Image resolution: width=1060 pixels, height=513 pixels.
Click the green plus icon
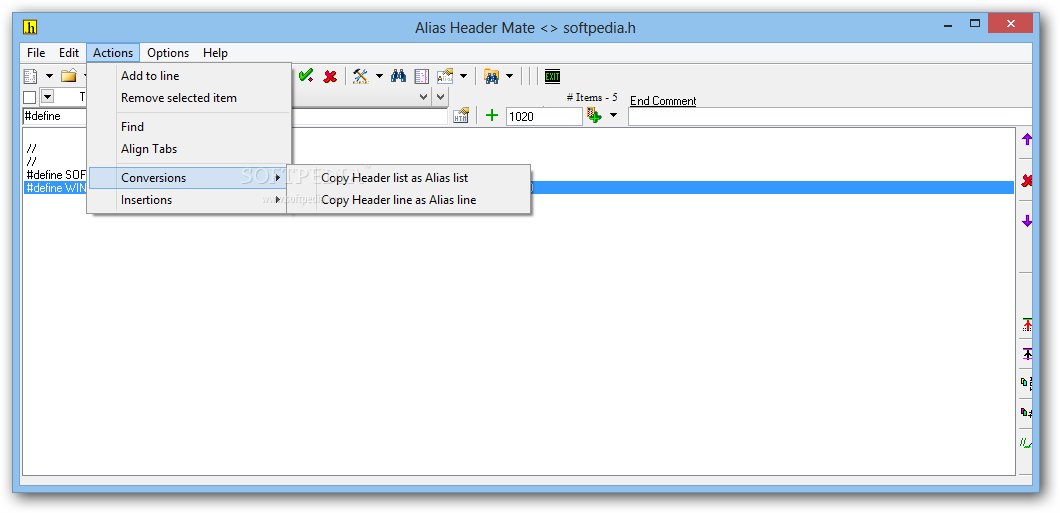tap(492, 116)
